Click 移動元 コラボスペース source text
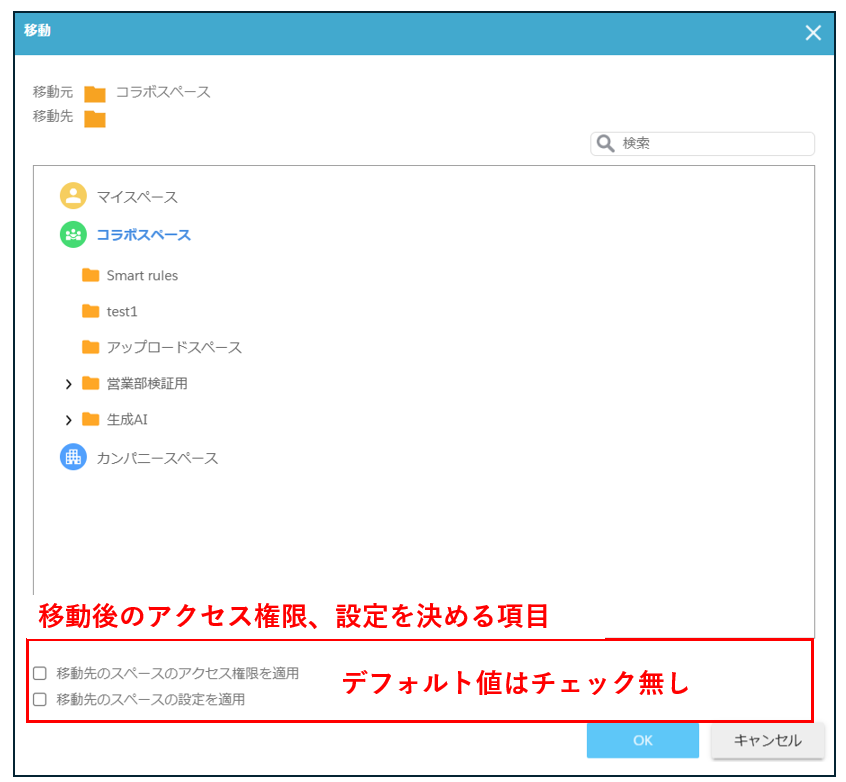 (x=163, y=92)
